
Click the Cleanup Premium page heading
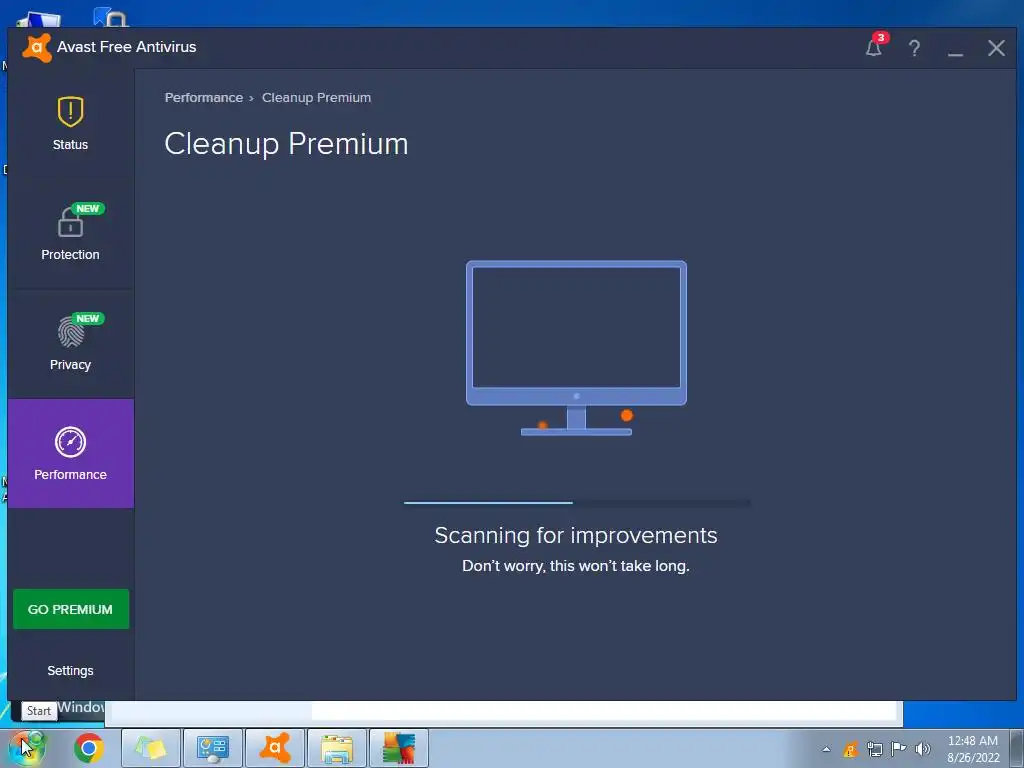pyautogui.click(x=286, y=144)
